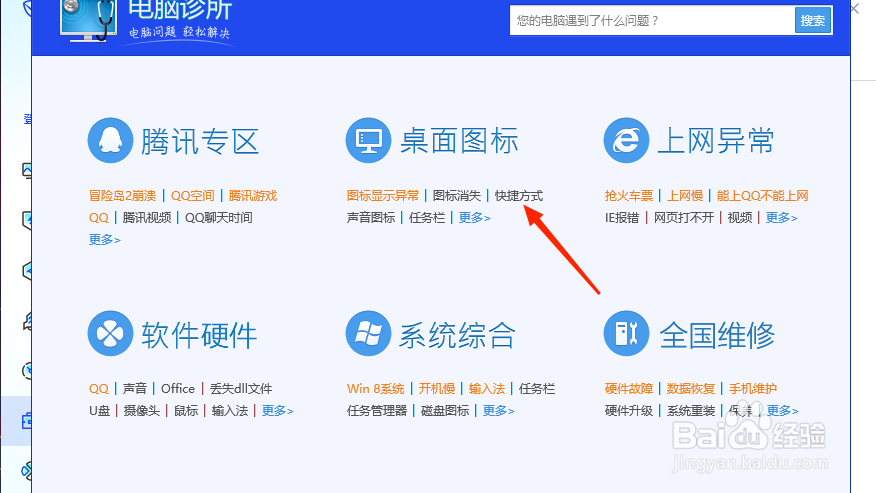876x493 pixels.
Task: Open the IE报错 link
Action: click(x=622, y=217)
